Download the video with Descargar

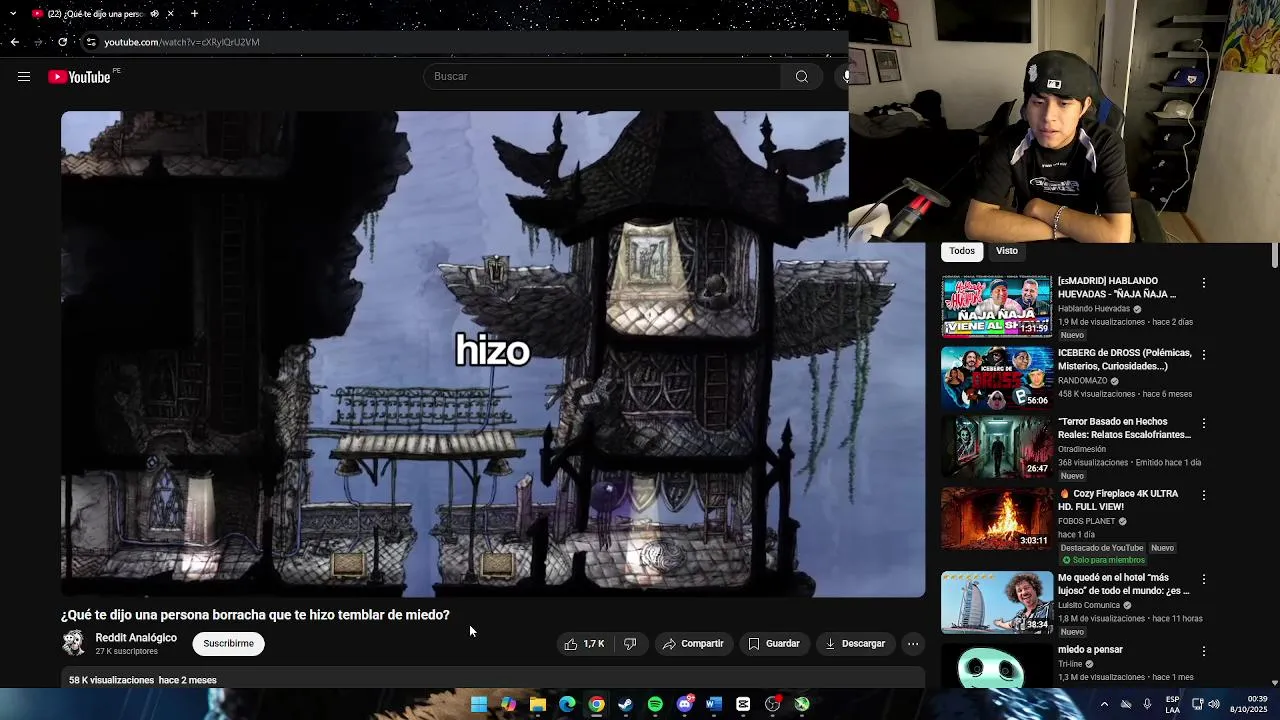pos(855,644)
